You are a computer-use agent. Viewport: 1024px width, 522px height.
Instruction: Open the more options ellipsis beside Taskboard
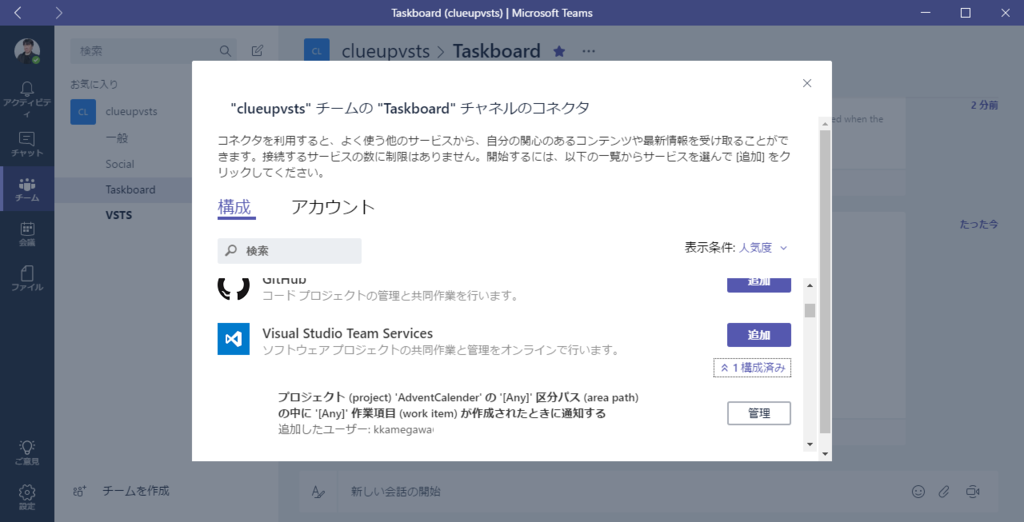point(588,51)
